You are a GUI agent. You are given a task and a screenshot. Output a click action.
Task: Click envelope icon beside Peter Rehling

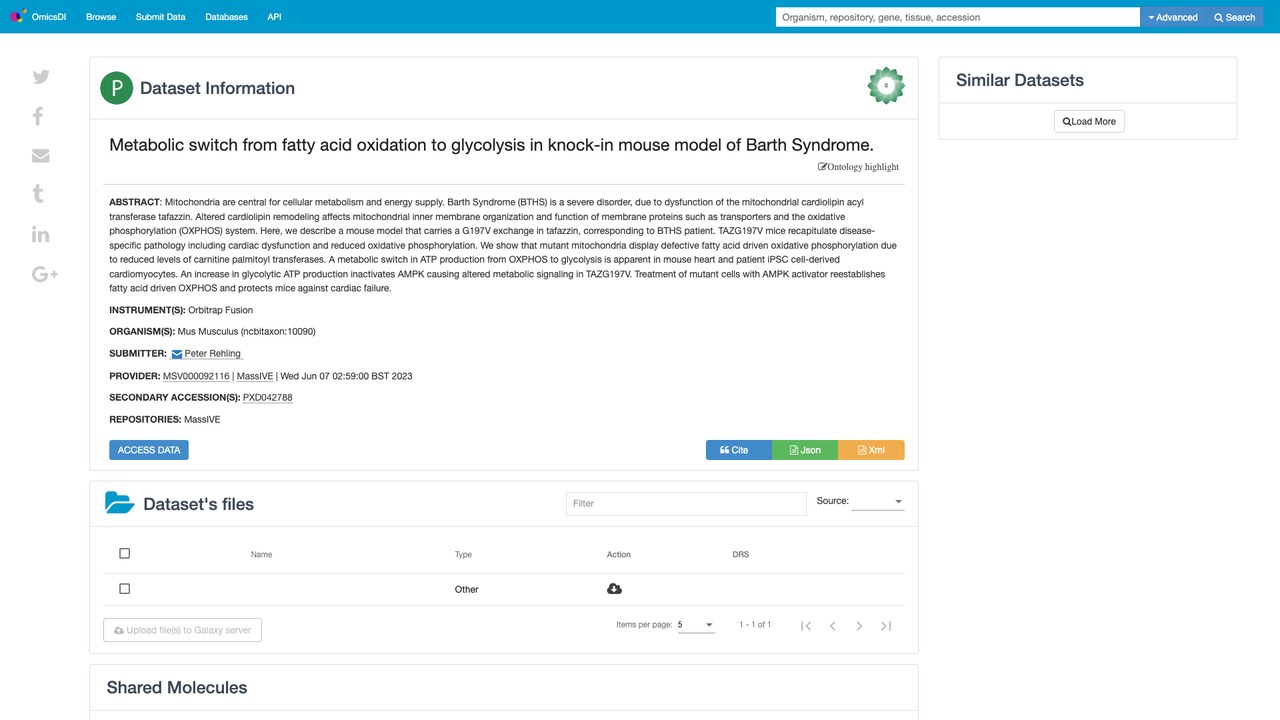click(177, 354)
